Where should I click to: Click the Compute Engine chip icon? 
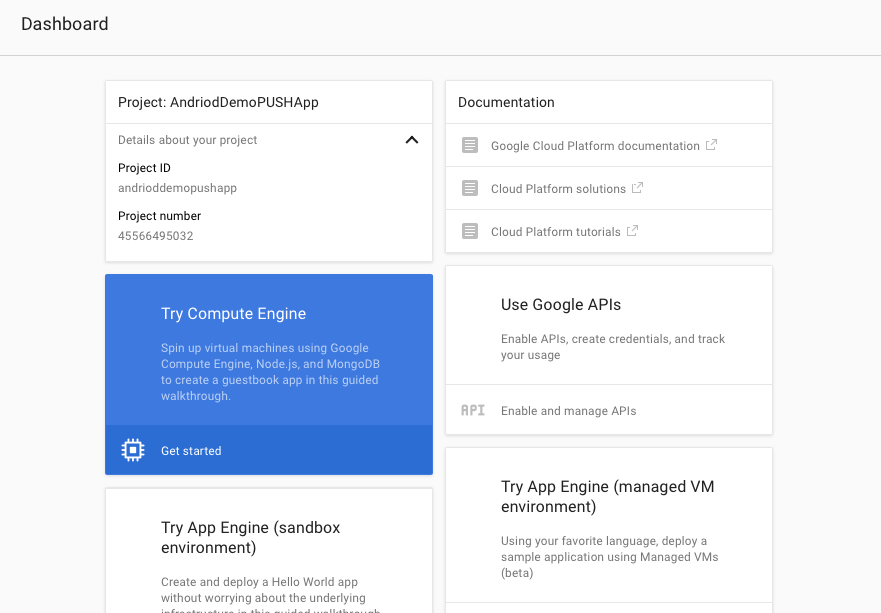point(133,450)
